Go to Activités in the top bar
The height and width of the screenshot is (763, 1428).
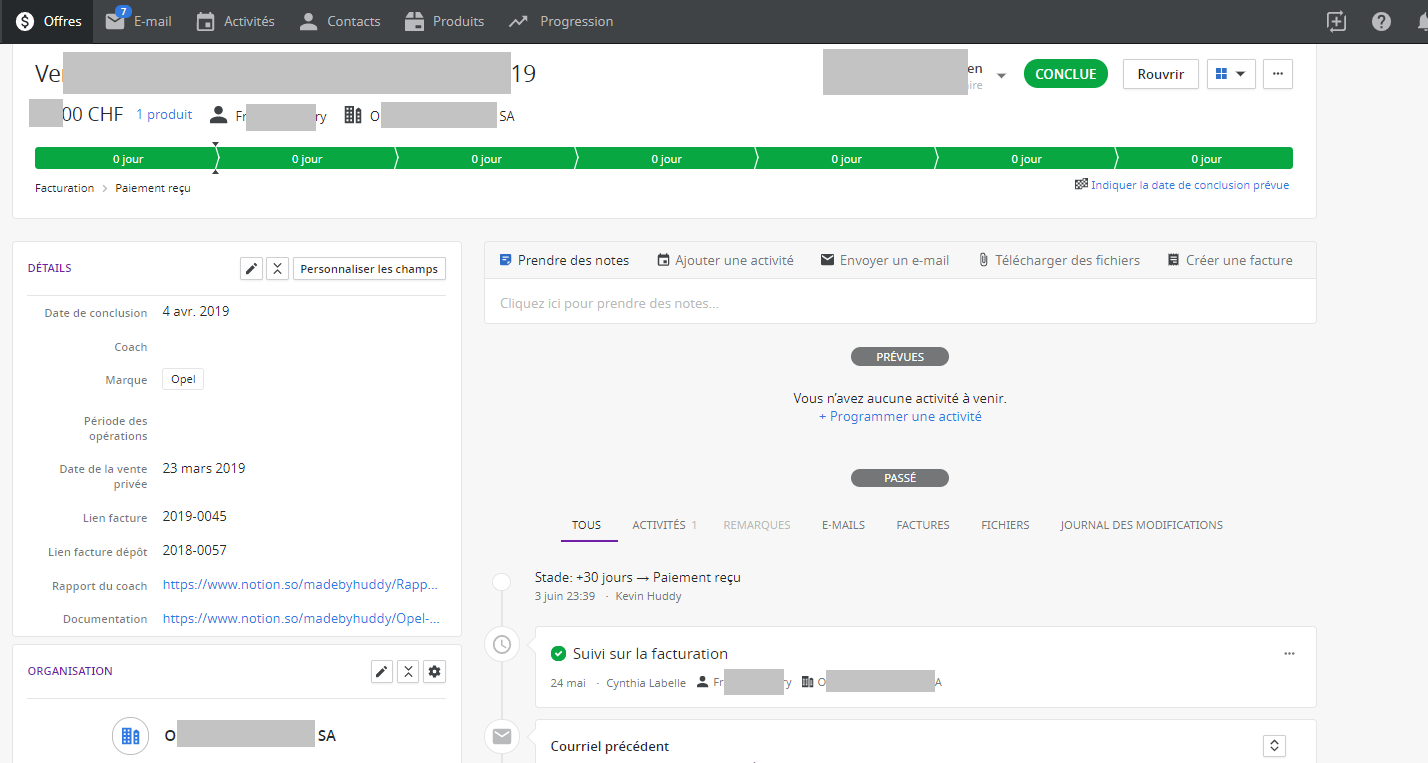(x=235, y=21)
